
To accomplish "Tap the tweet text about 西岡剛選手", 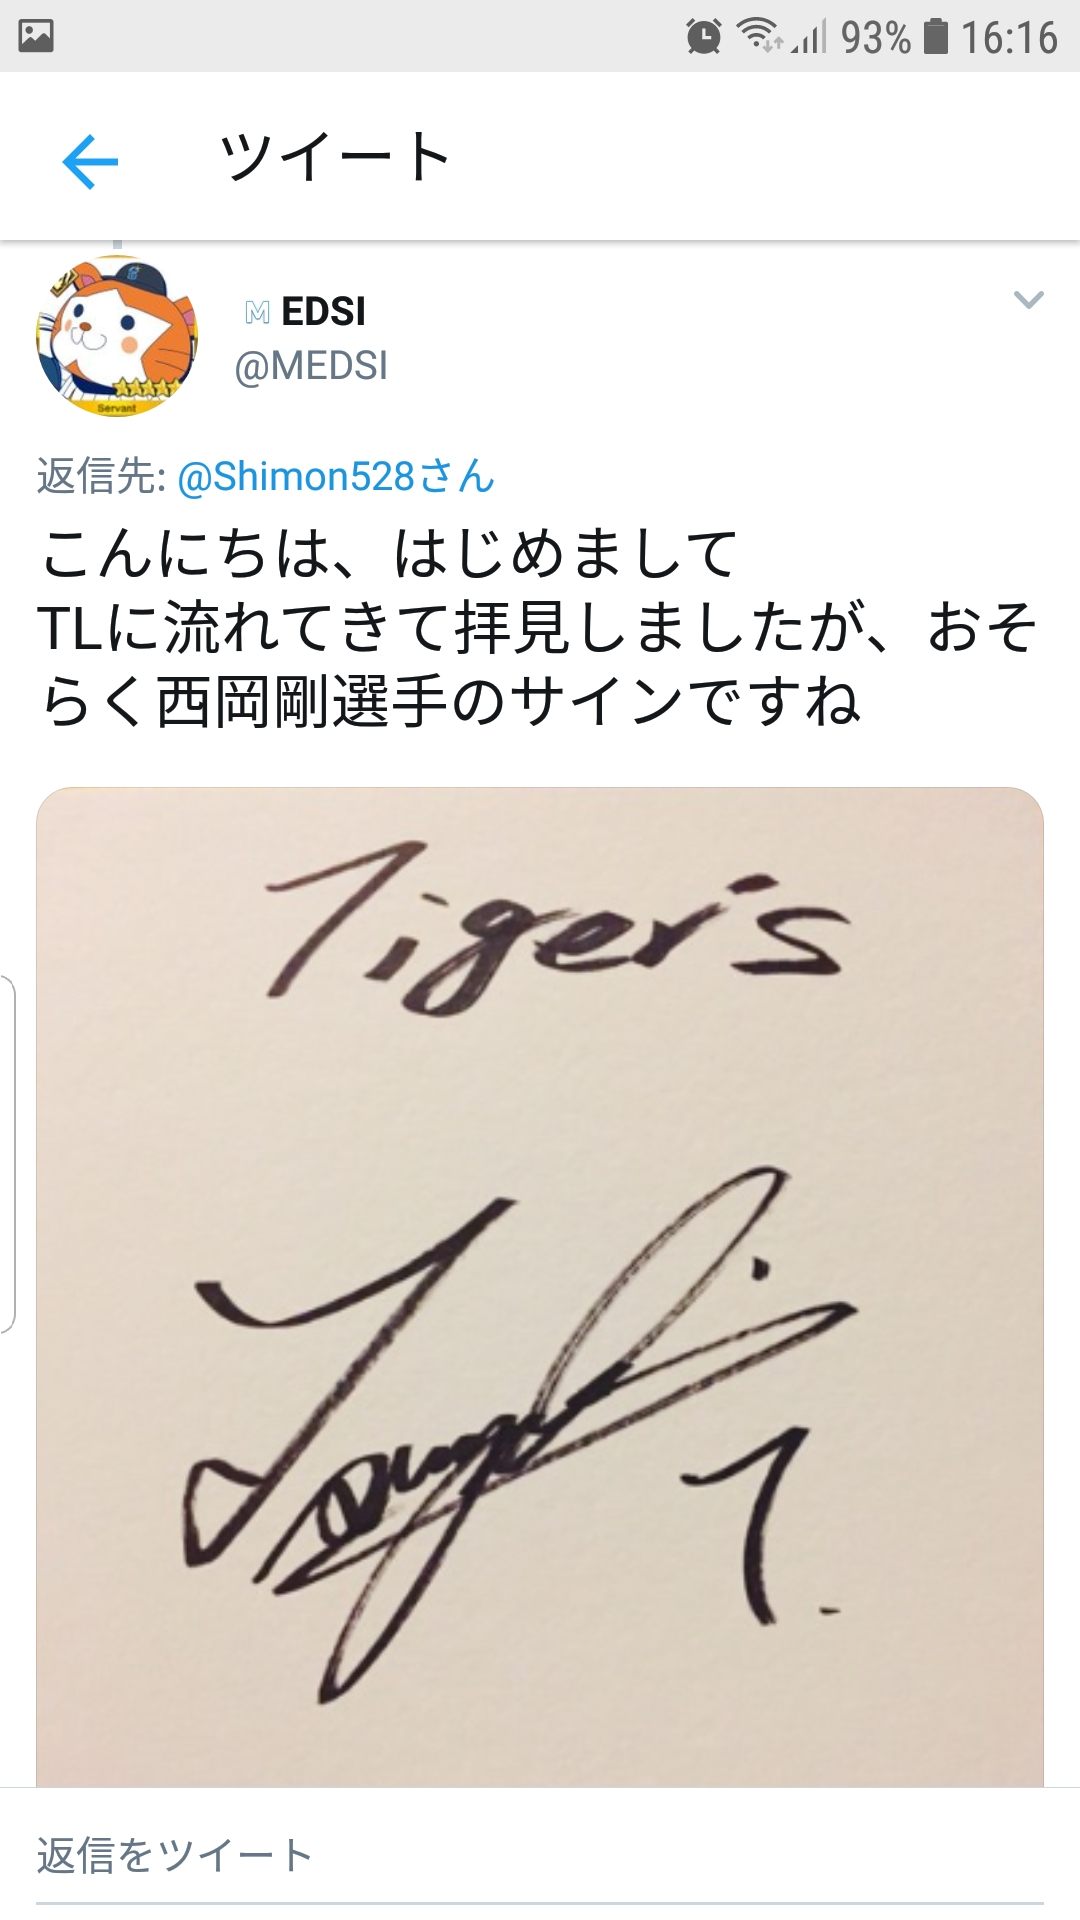I will tap(540, 627).
